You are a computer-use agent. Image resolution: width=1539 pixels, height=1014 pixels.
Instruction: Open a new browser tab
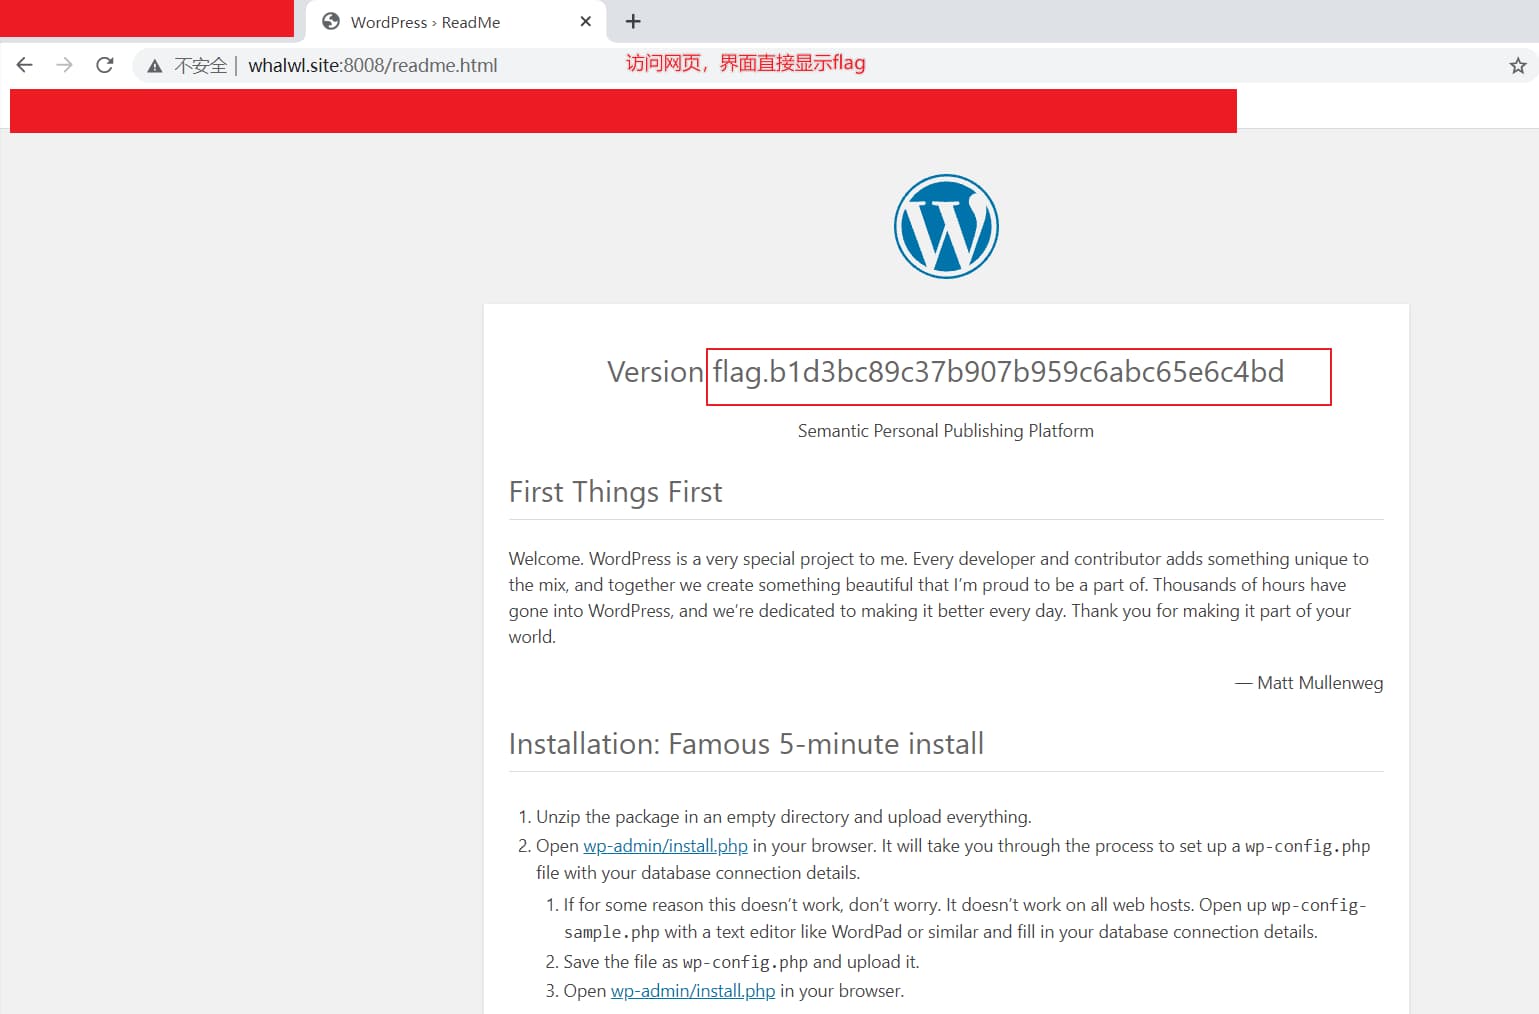click(633, 21)
